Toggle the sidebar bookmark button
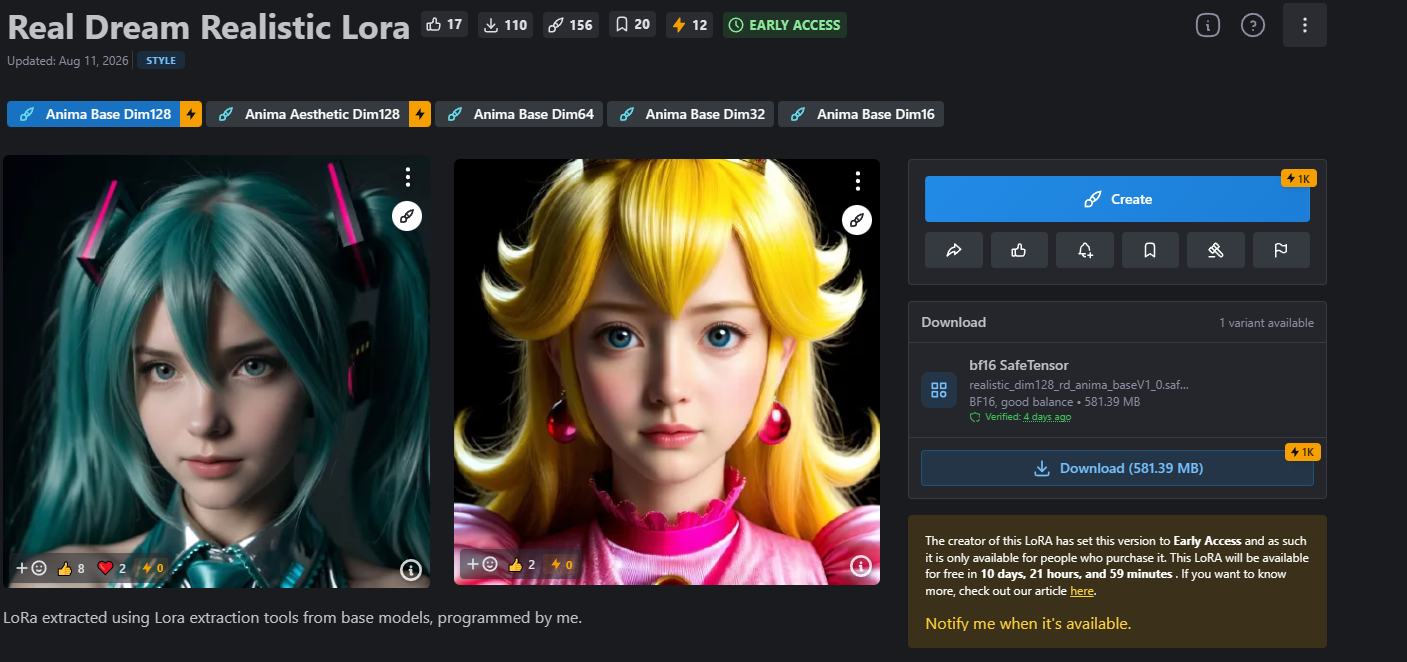The width and height of the screenshot is (1407, 662). (x=1150, y=250)
